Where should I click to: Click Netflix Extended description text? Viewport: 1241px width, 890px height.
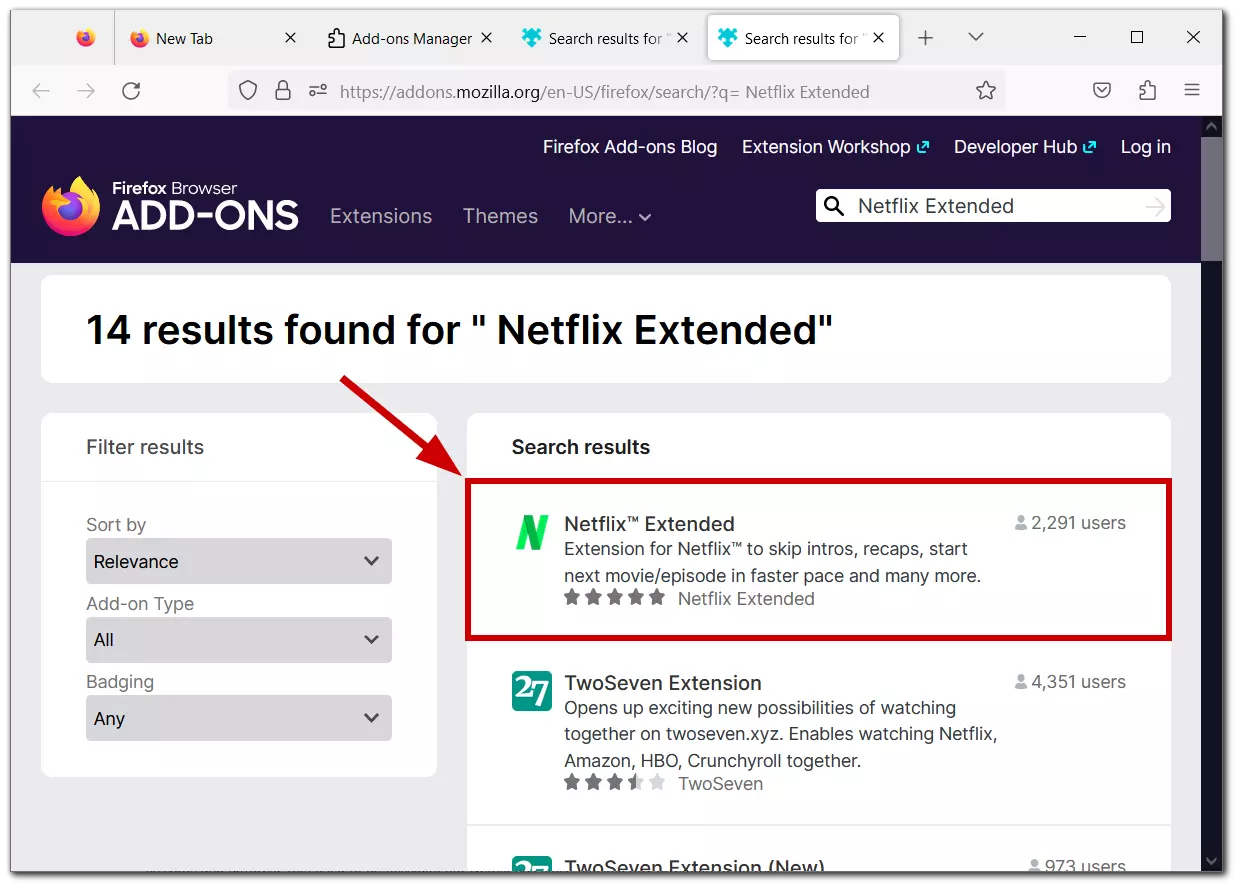pyautogui.click(x=773, y=562)
